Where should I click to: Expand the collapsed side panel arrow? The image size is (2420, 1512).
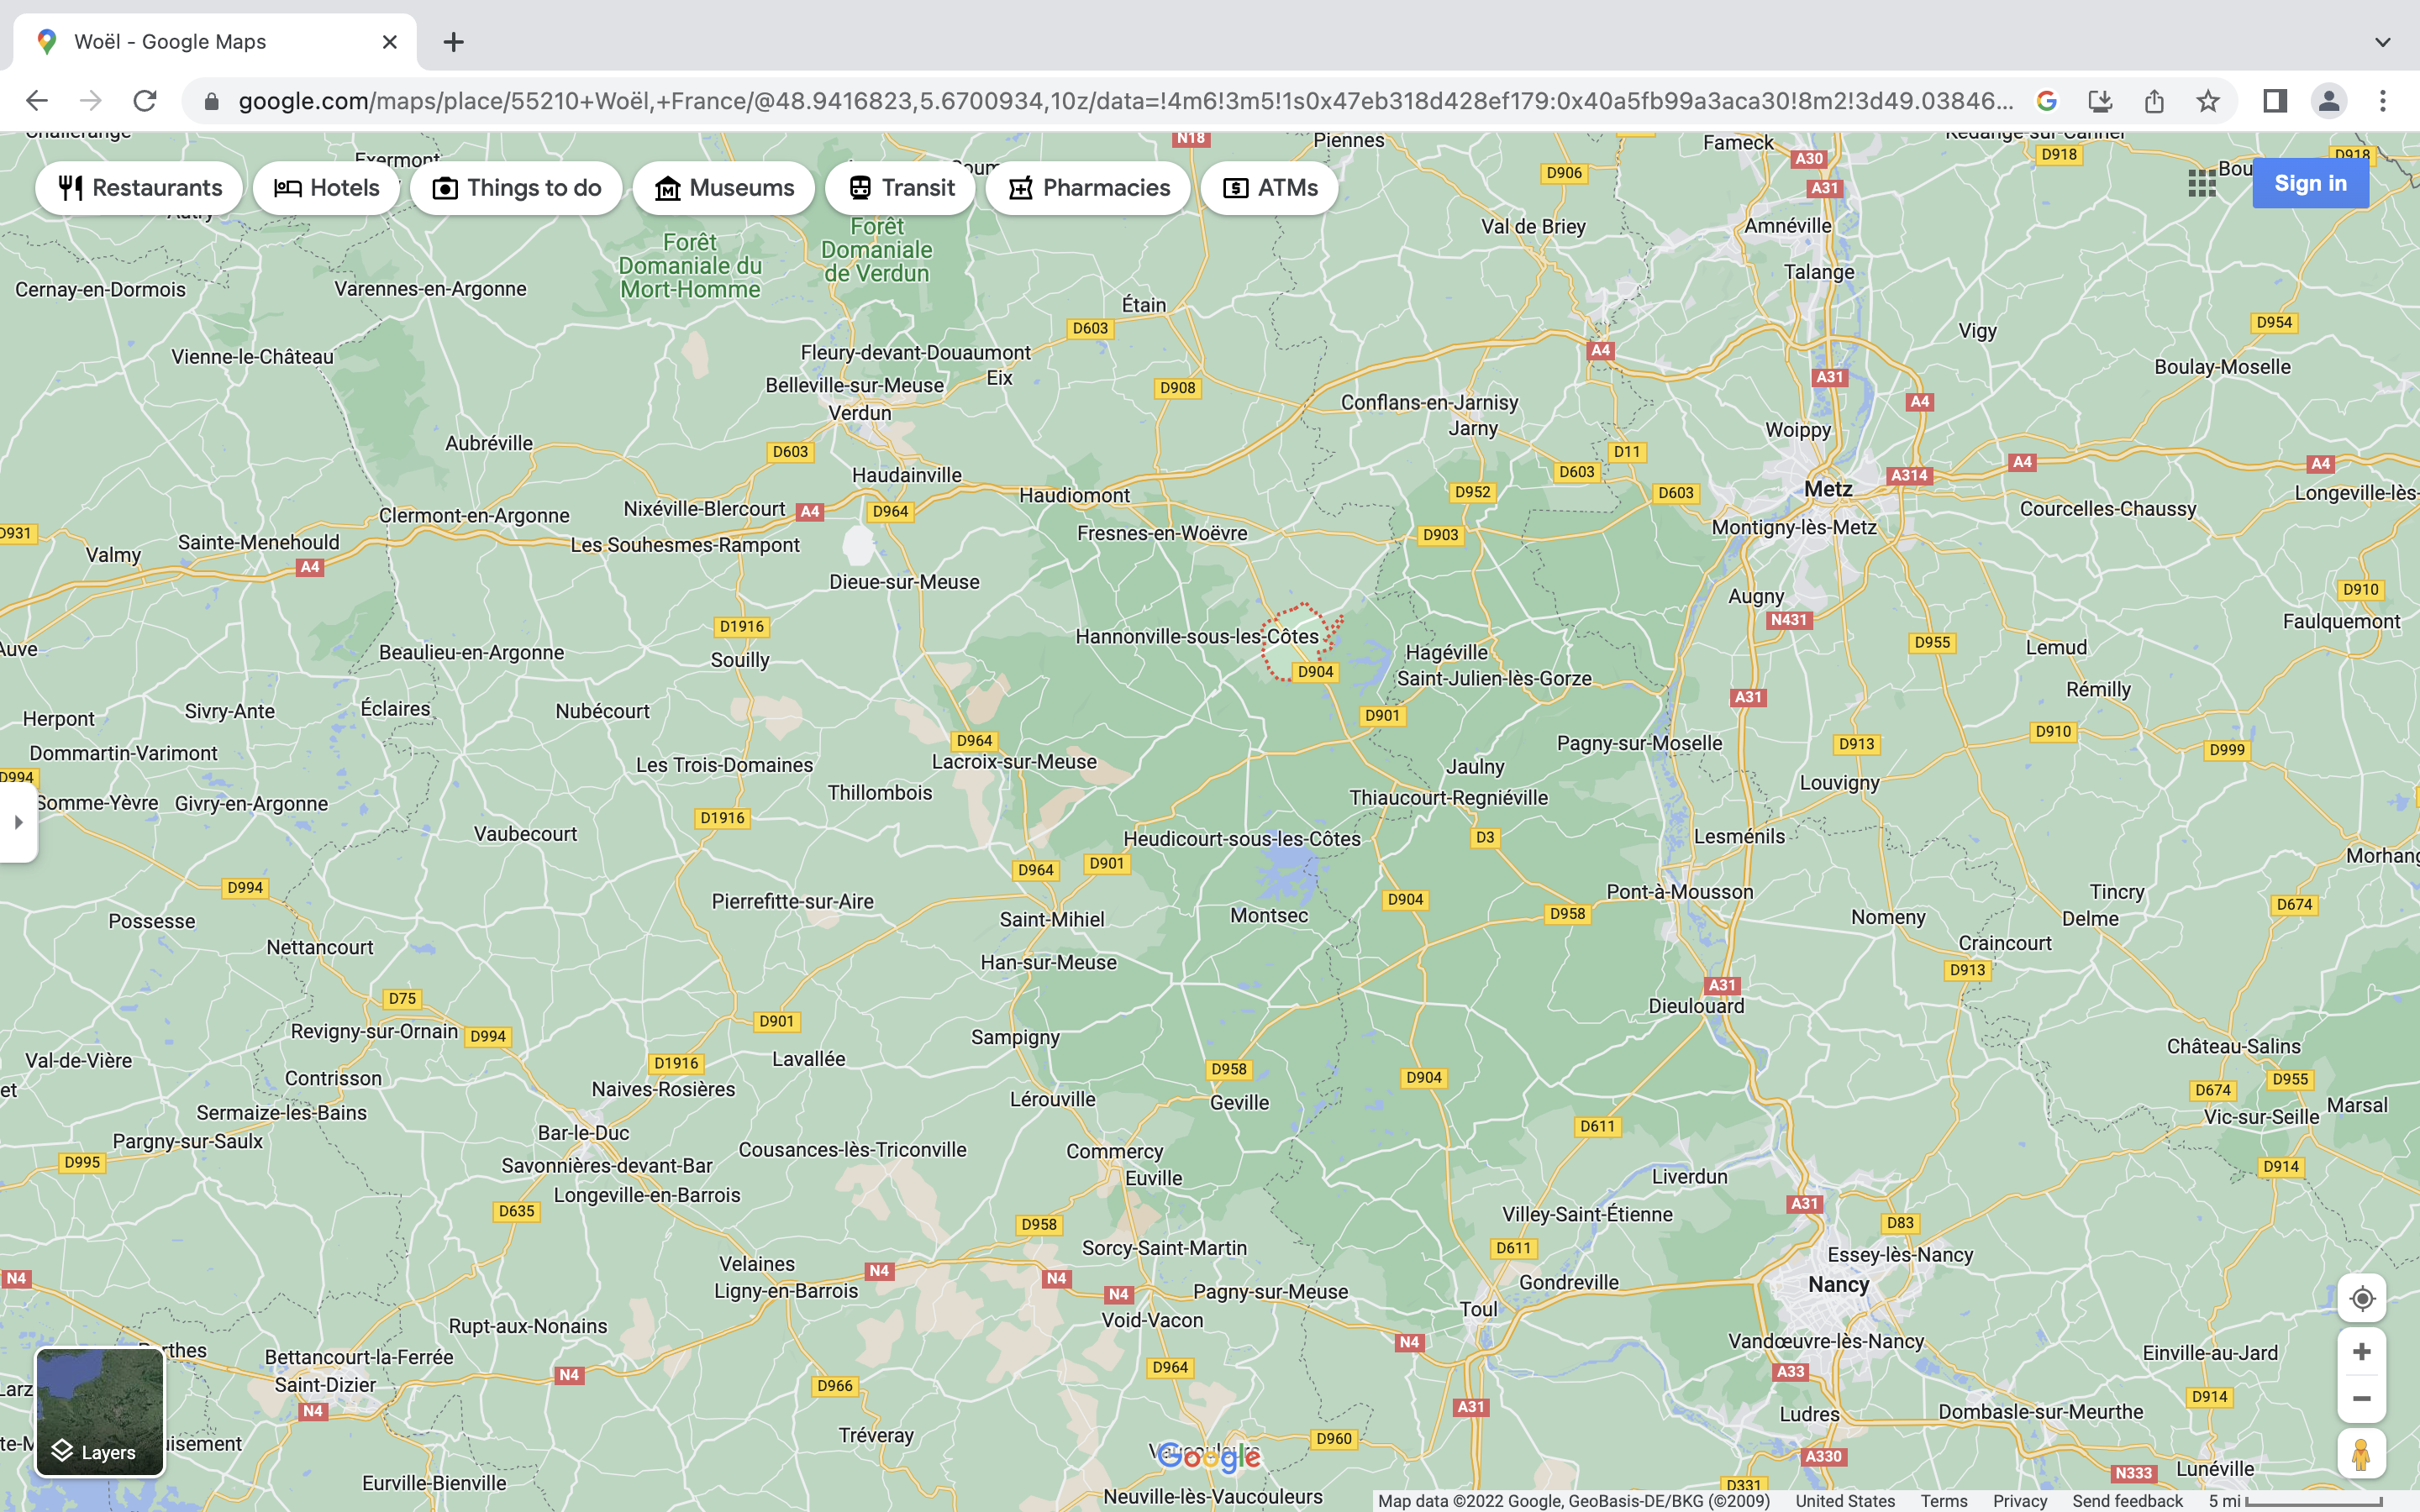[x=18, y=822]
